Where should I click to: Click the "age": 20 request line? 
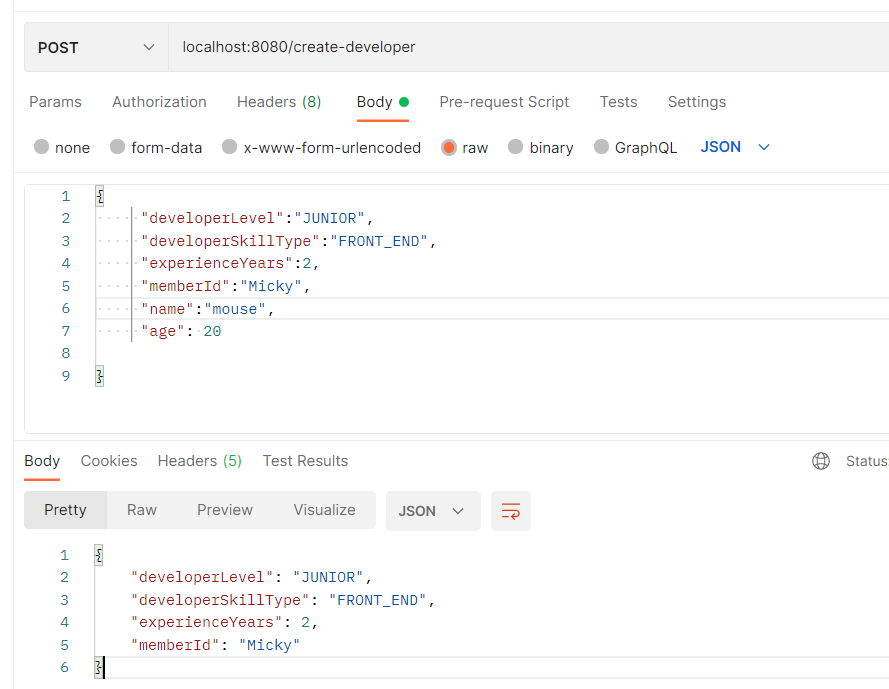(181, 331)
